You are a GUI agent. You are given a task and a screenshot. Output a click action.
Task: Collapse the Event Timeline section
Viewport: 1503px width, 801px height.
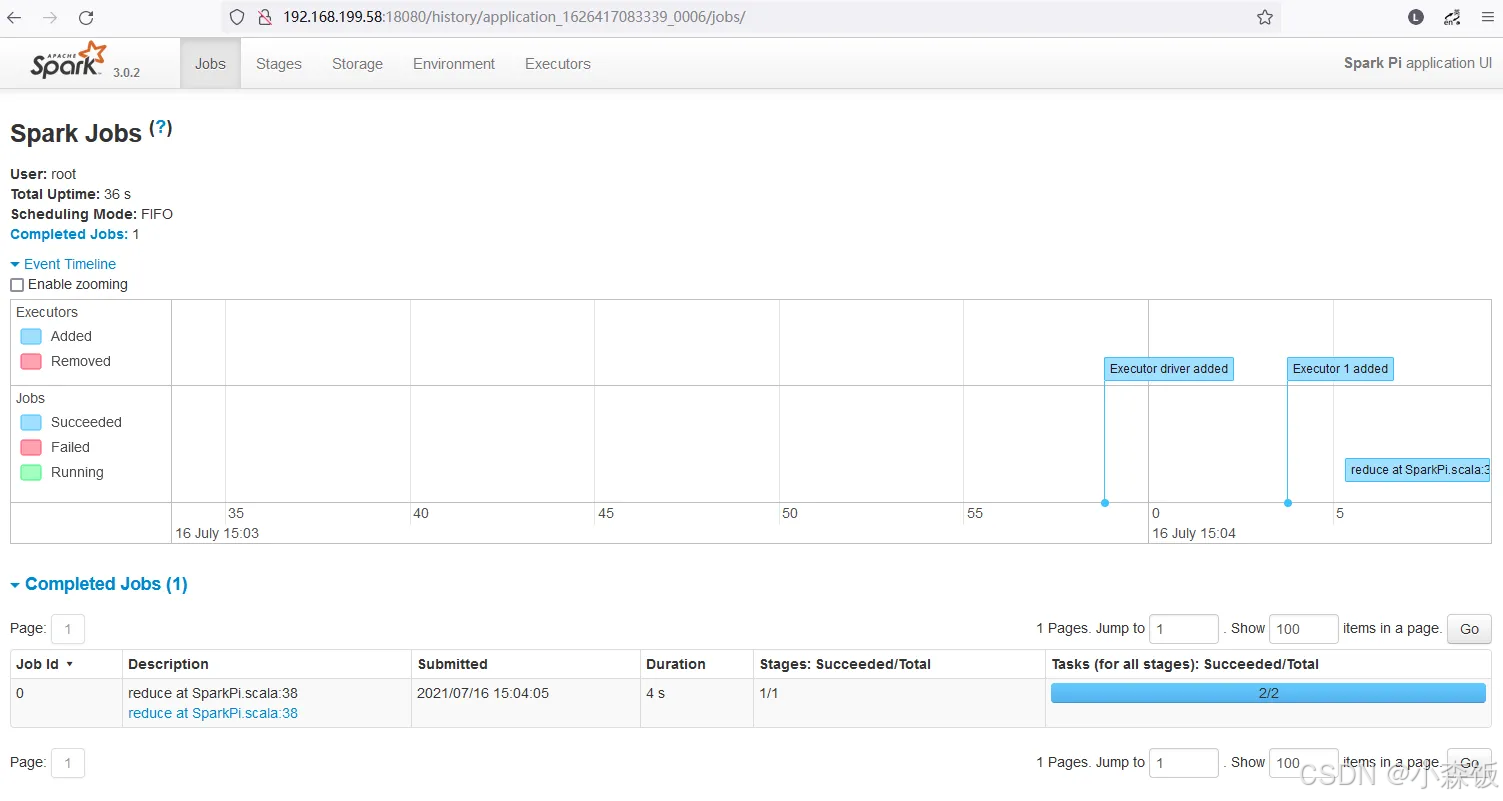63,264
